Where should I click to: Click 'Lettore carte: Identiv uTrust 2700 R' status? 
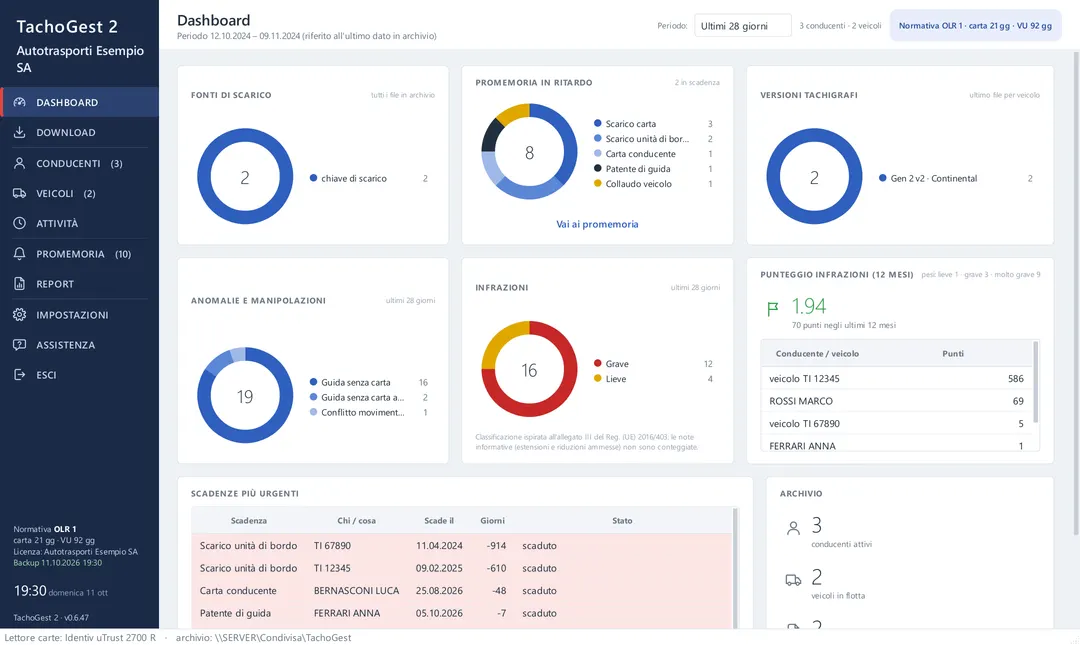tap(80, 637)
